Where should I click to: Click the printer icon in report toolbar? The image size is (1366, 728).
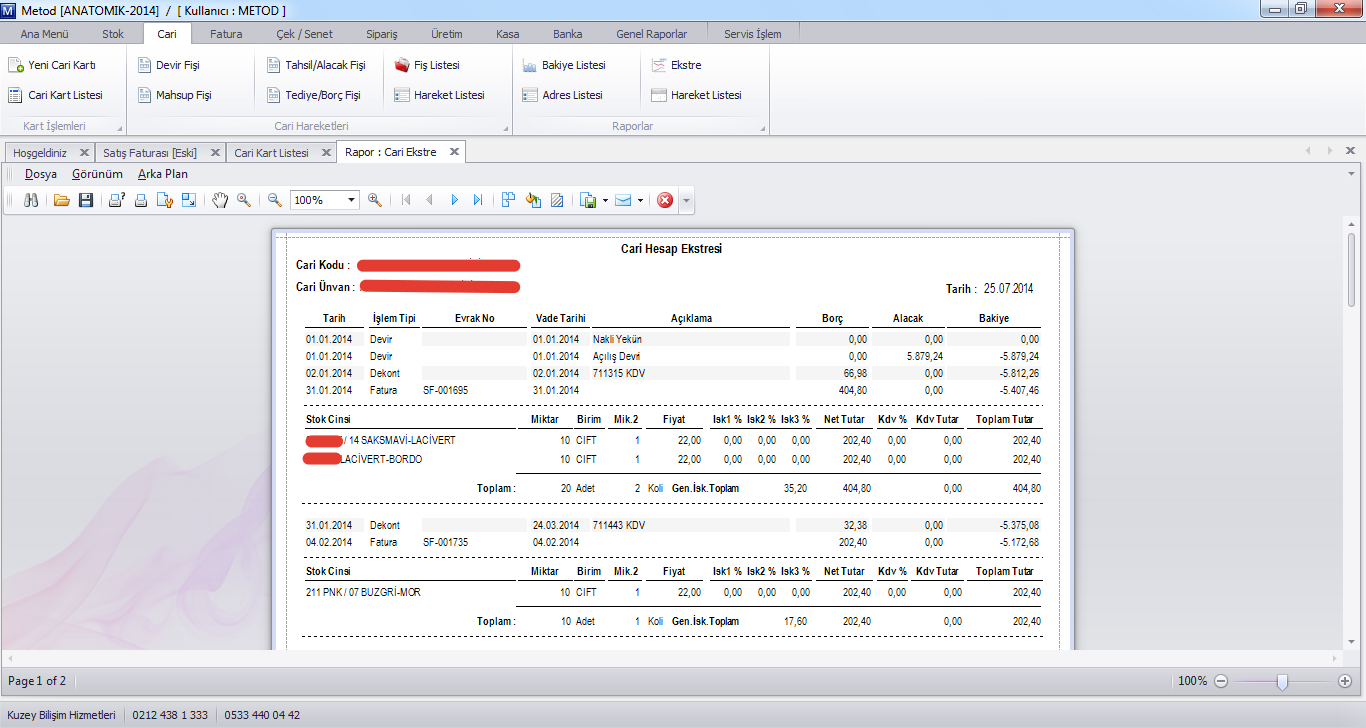point(141,200)
